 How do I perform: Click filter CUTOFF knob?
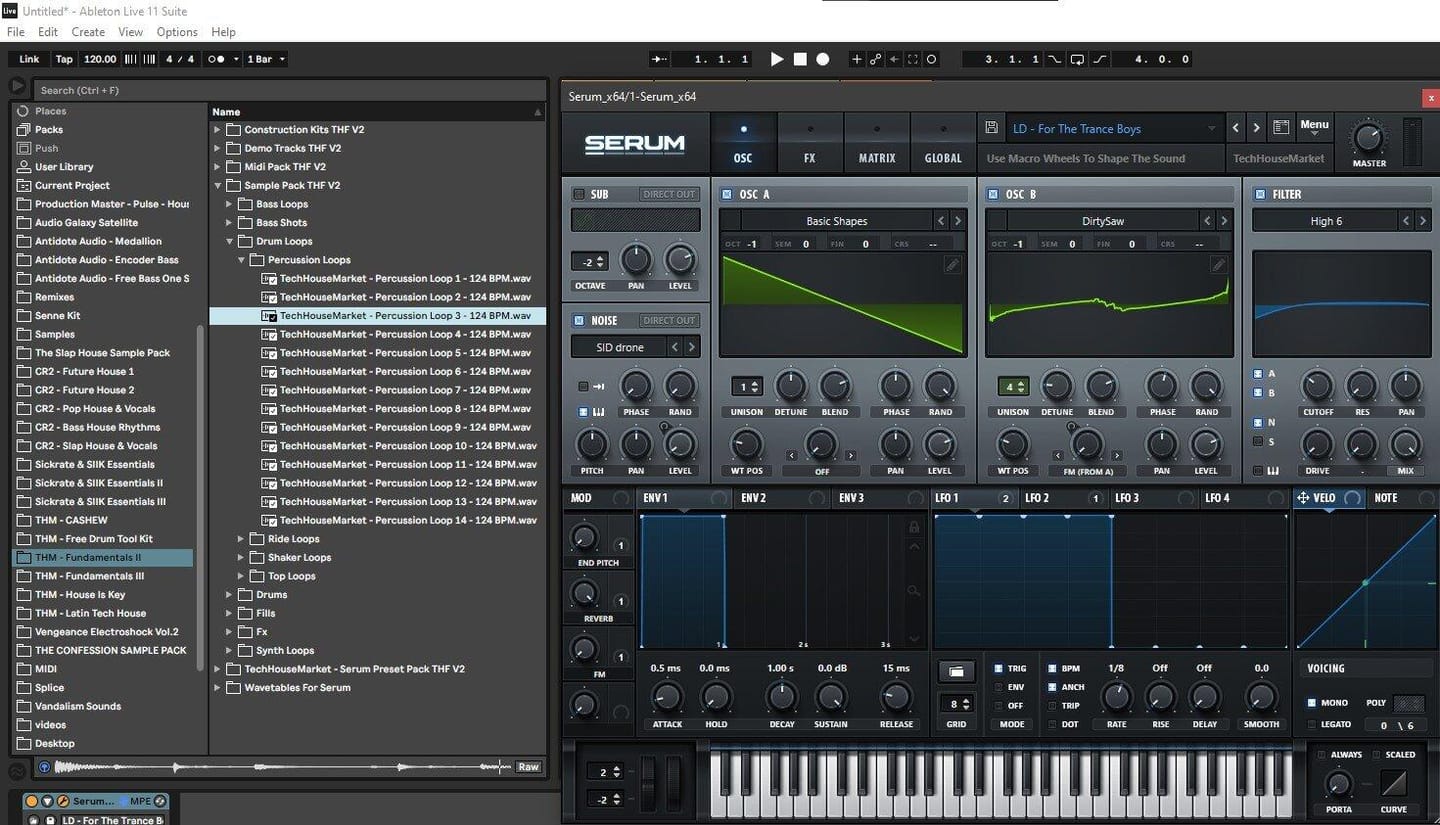pos(1317,385)
